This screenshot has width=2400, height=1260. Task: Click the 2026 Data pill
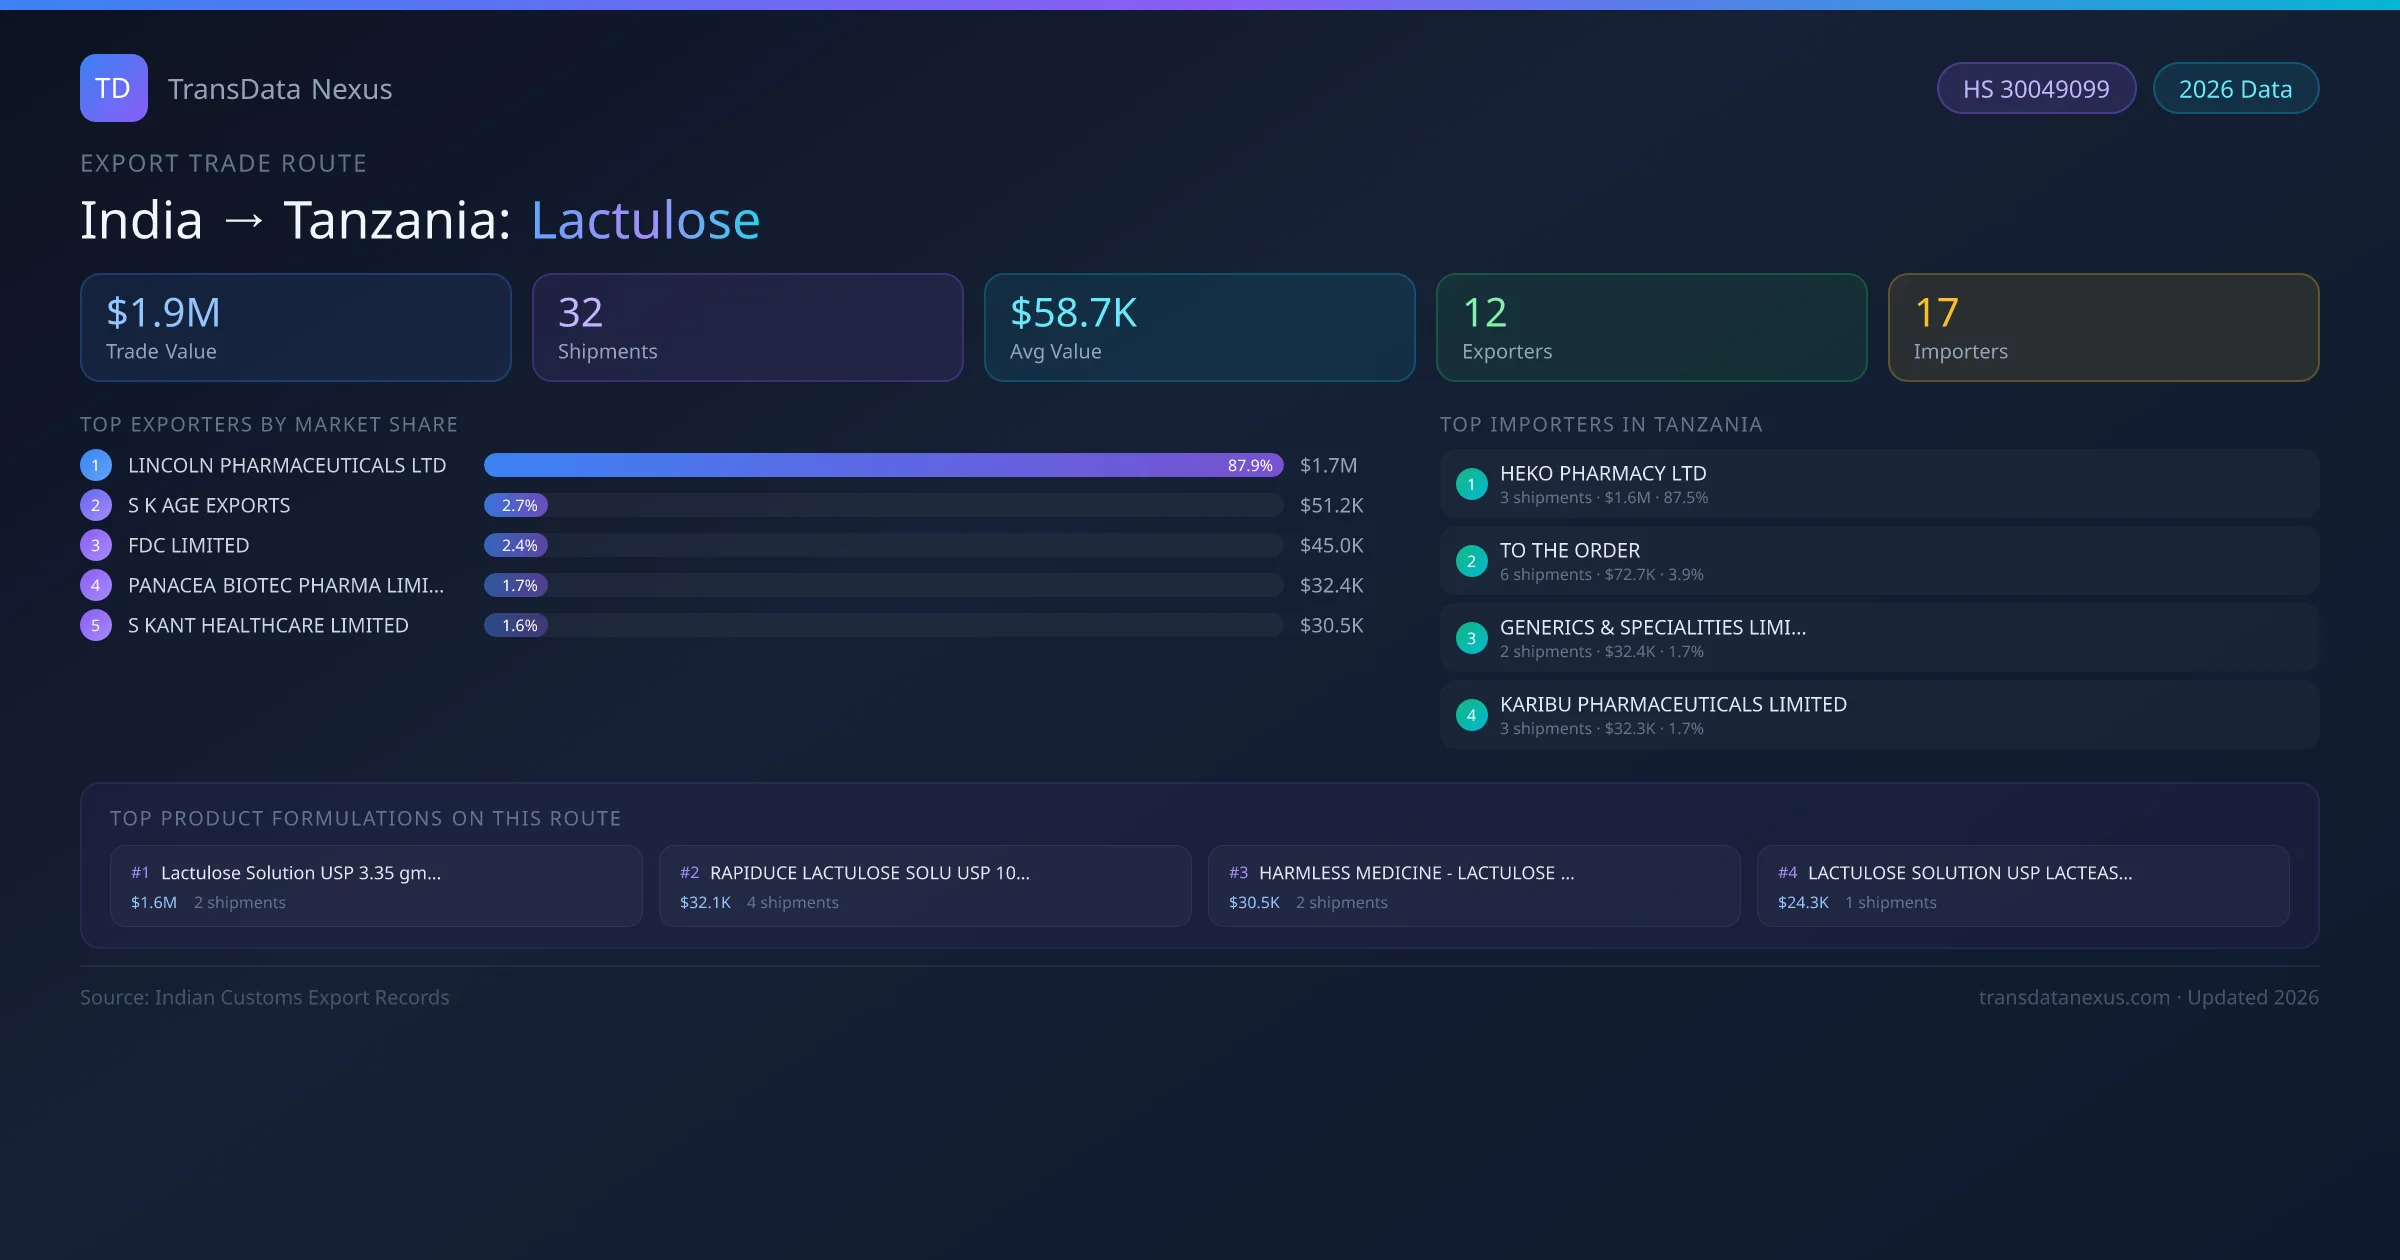pyautogui.click(x=2235, y=89)
